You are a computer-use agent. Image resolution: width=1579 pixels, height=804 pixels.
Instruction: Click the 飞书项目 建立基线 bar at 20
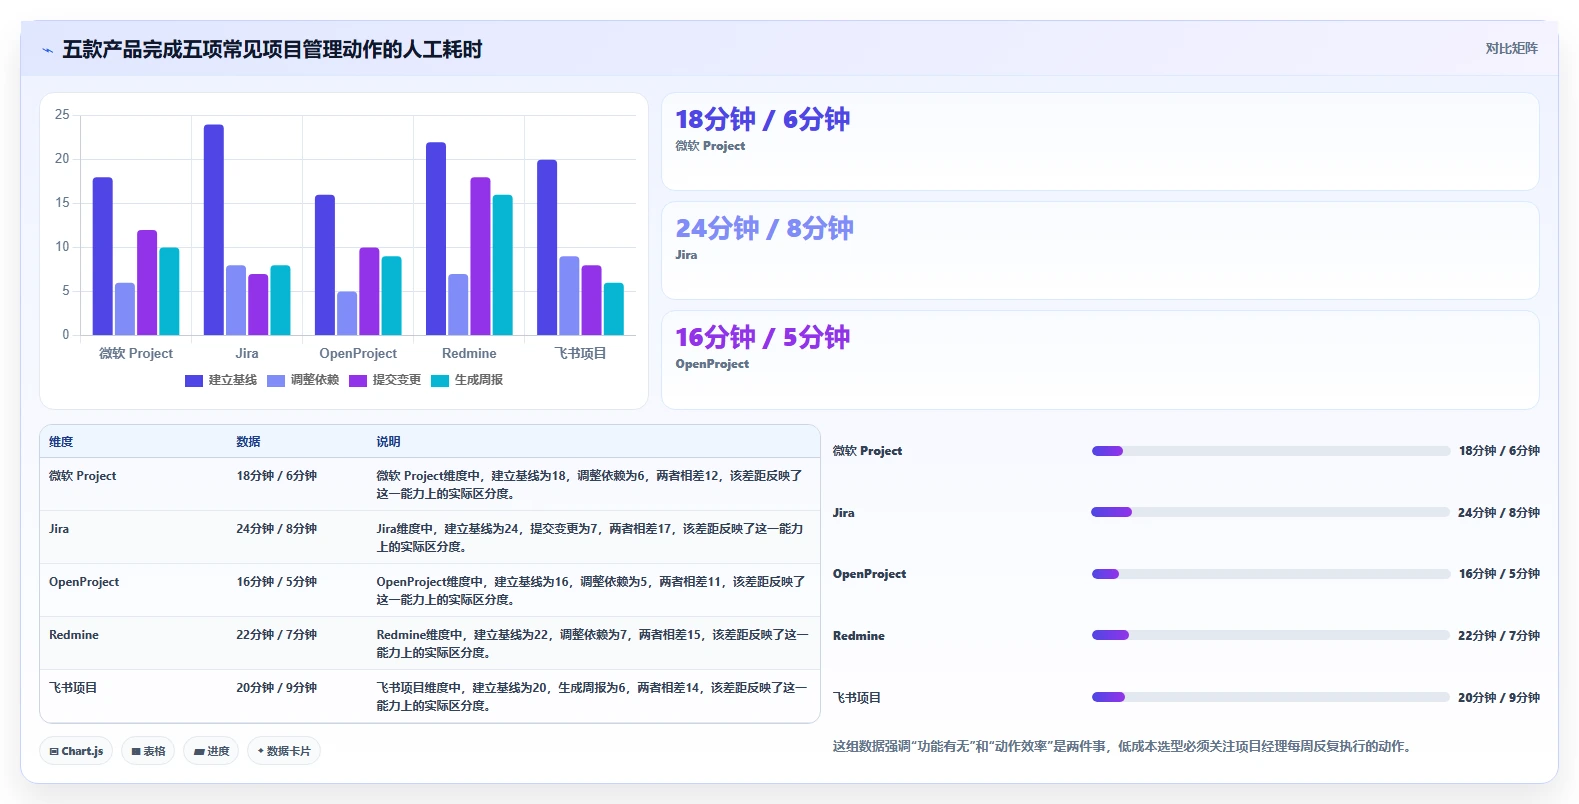(x=547, y=247)
